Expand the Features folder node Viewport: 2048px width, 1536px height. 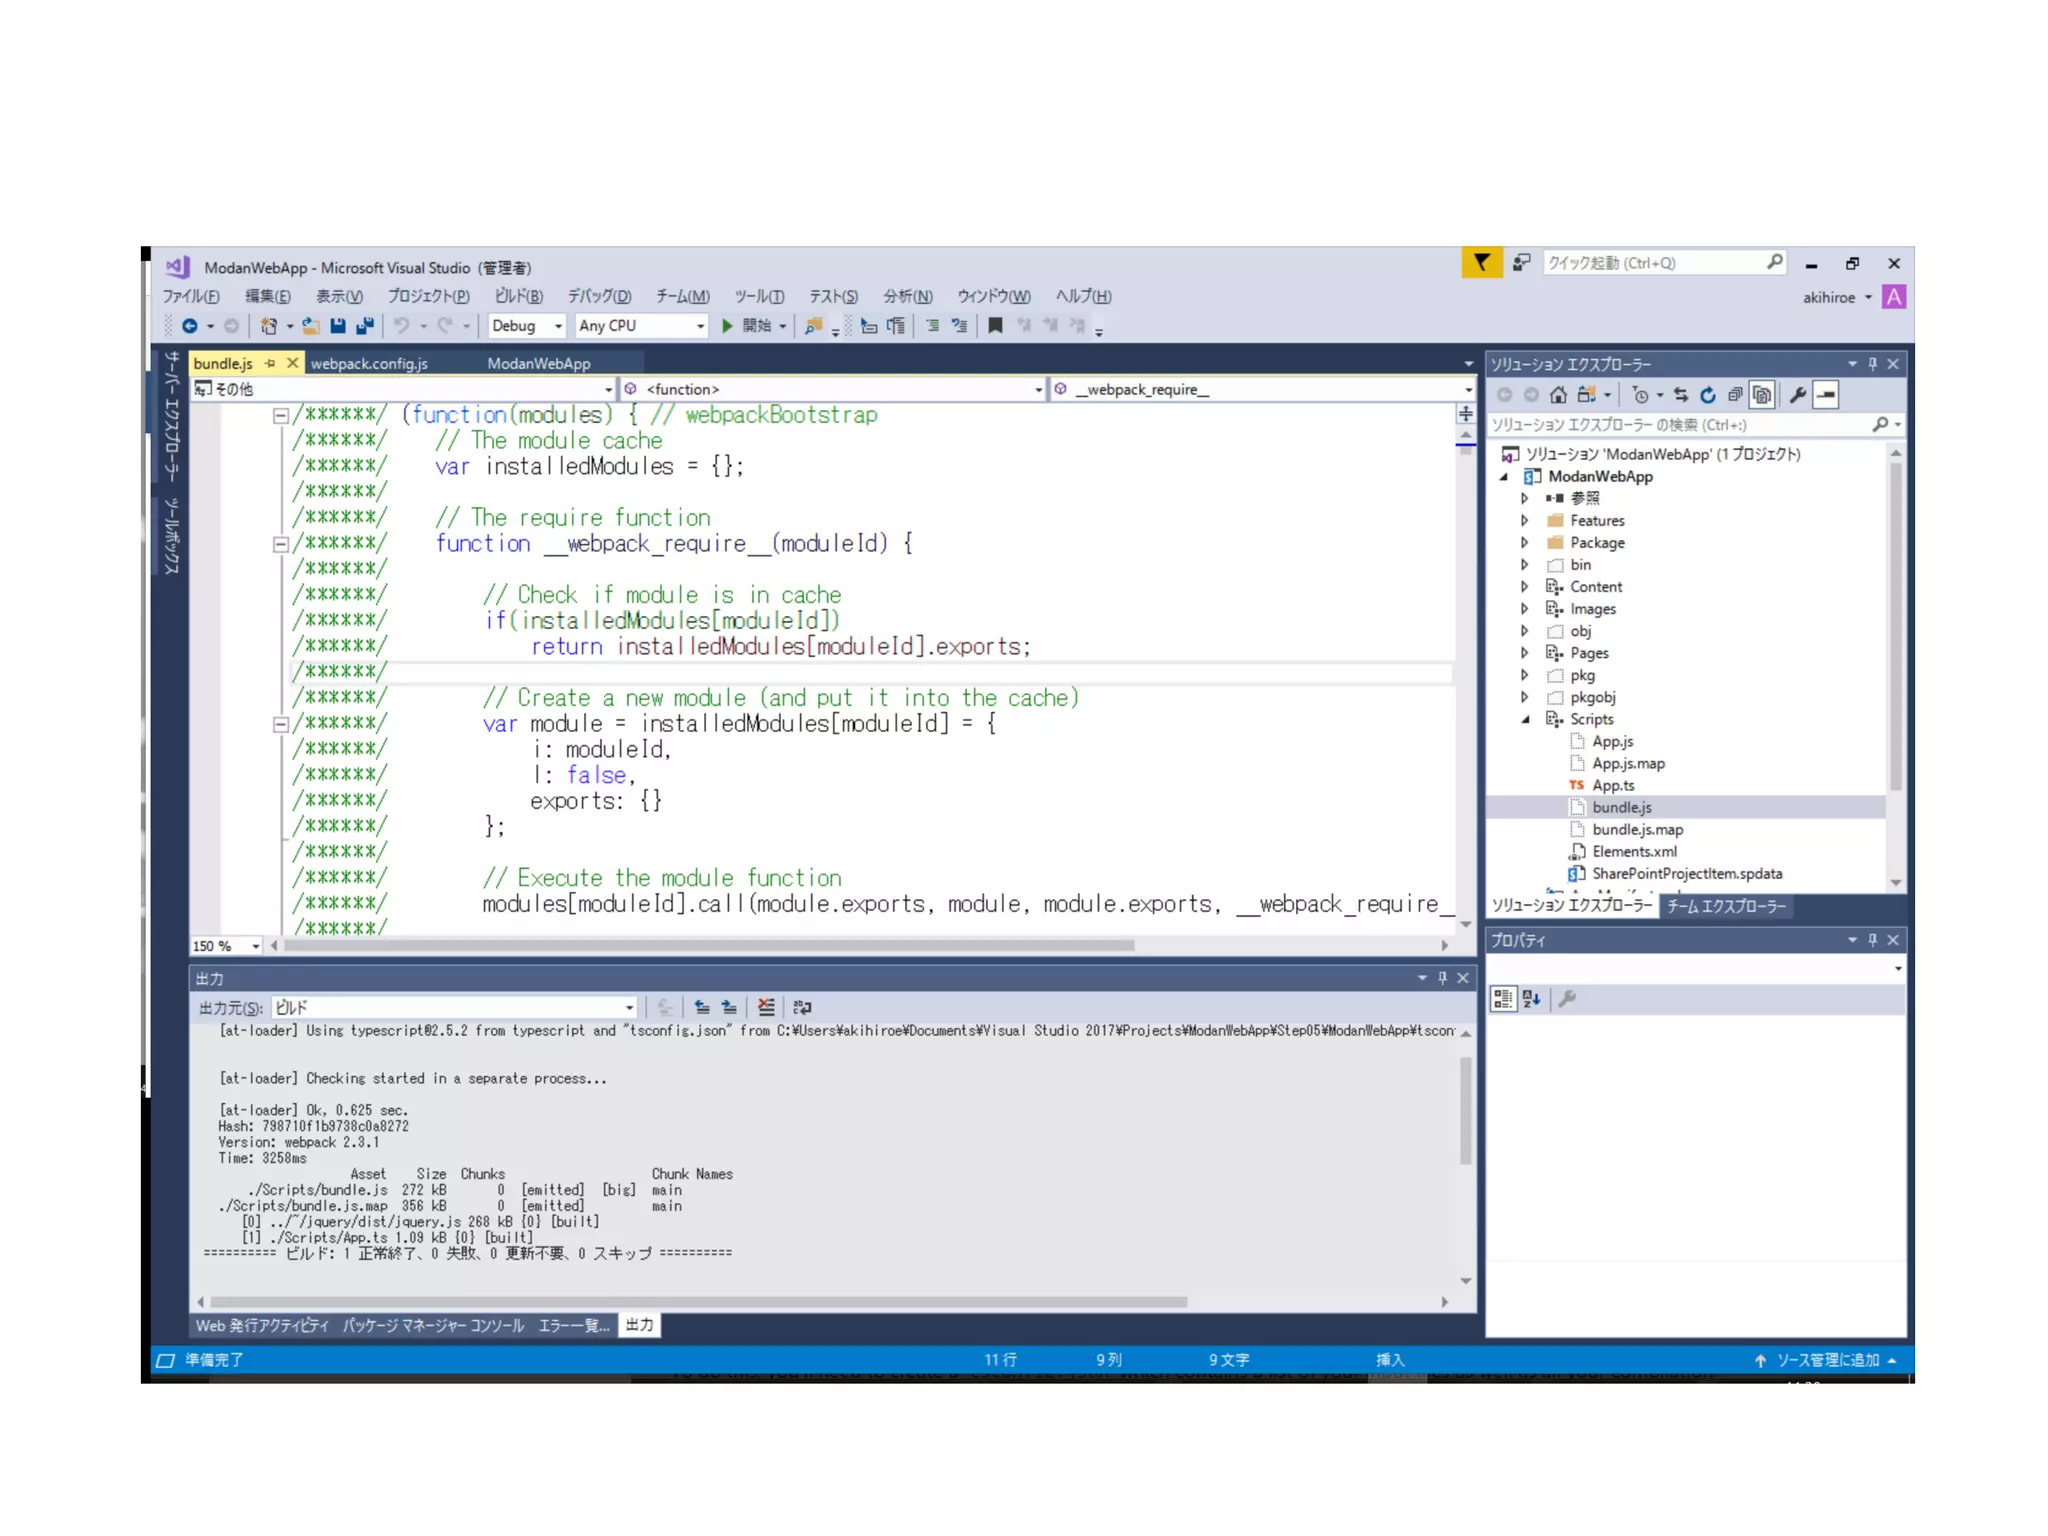click(x=1524, y=520)
